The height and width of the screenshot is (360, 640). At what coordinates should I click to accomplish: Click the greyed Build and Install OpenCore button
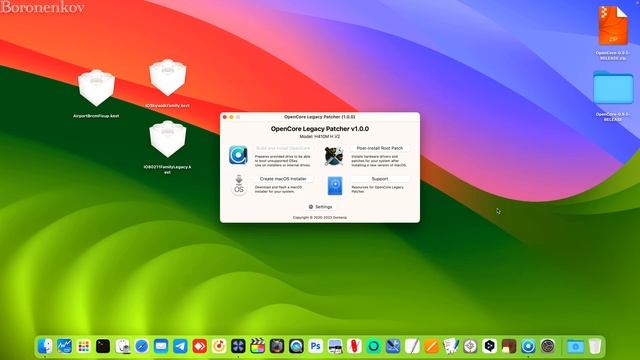[283, 148]
